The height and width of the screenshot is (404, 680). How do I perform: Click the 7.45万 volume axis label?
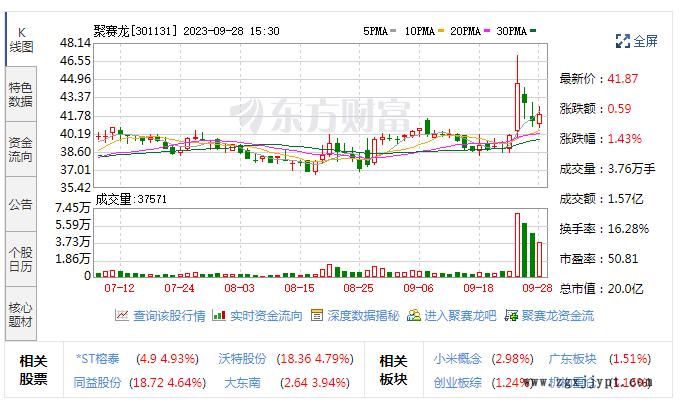72,208
